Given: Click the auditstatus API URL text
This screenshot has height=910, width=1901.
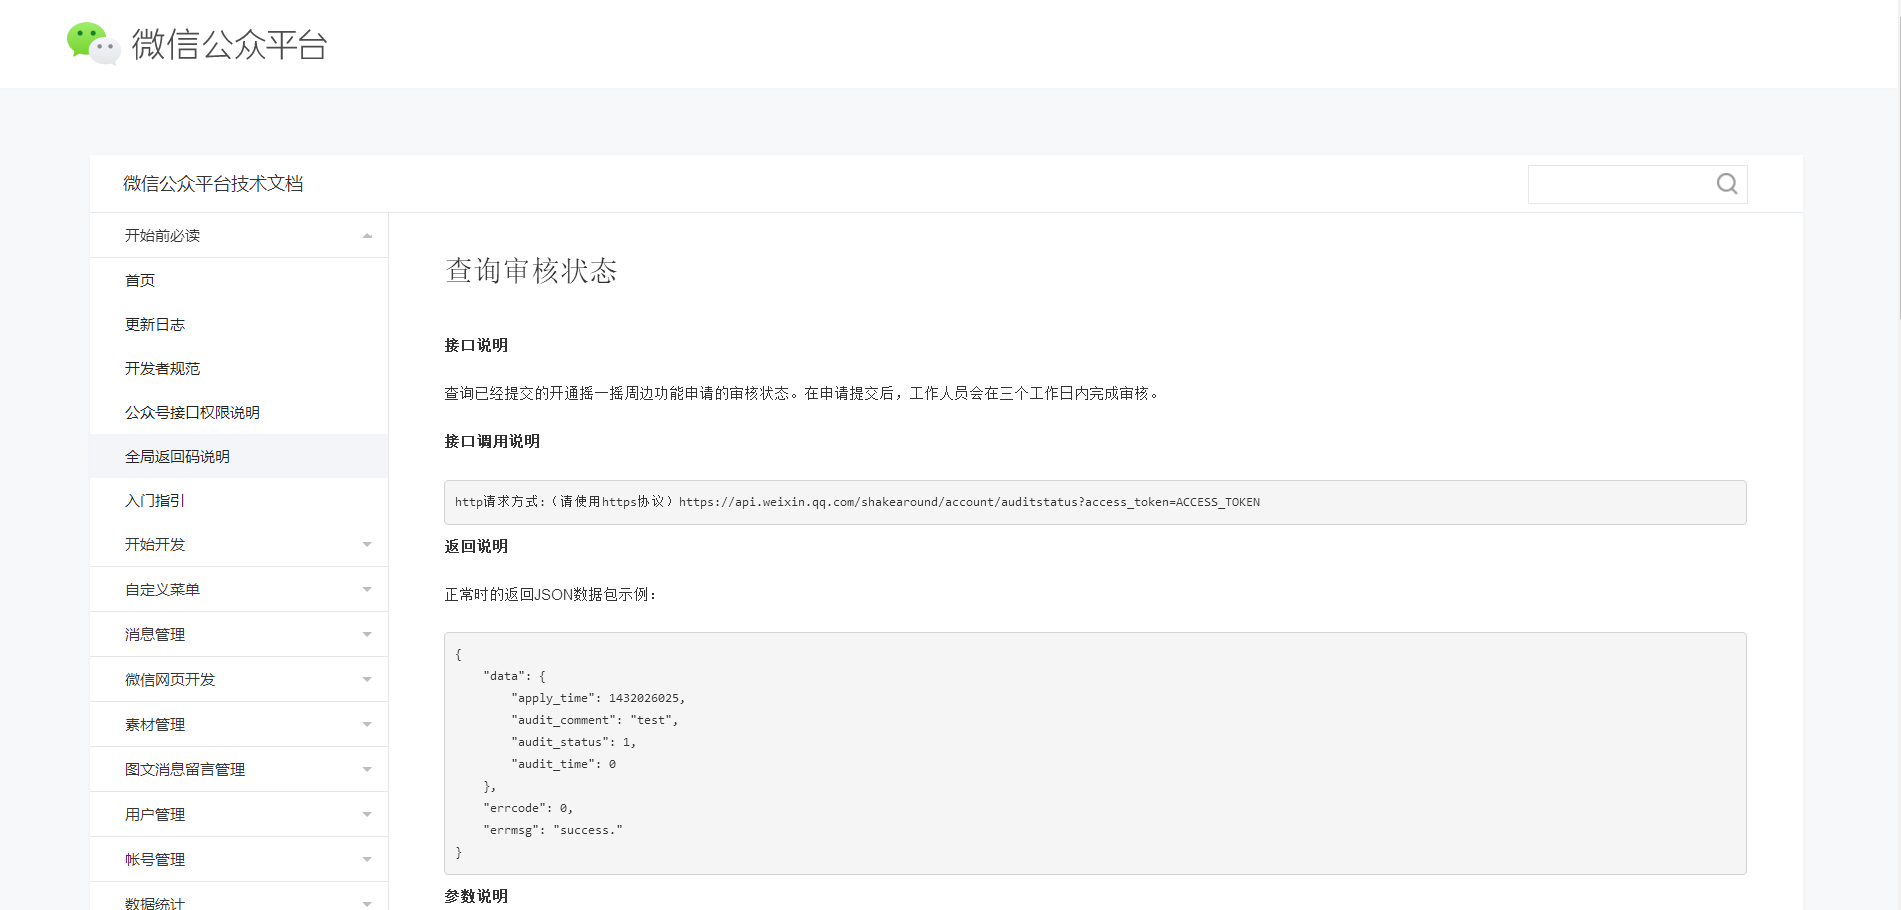Looking at the screenshot, I should click(969, 502).
